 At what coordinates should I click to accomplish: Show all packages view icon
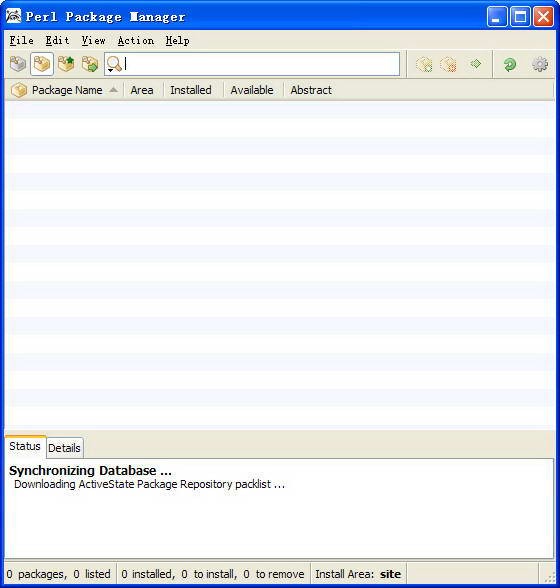(x=18, y=64)
